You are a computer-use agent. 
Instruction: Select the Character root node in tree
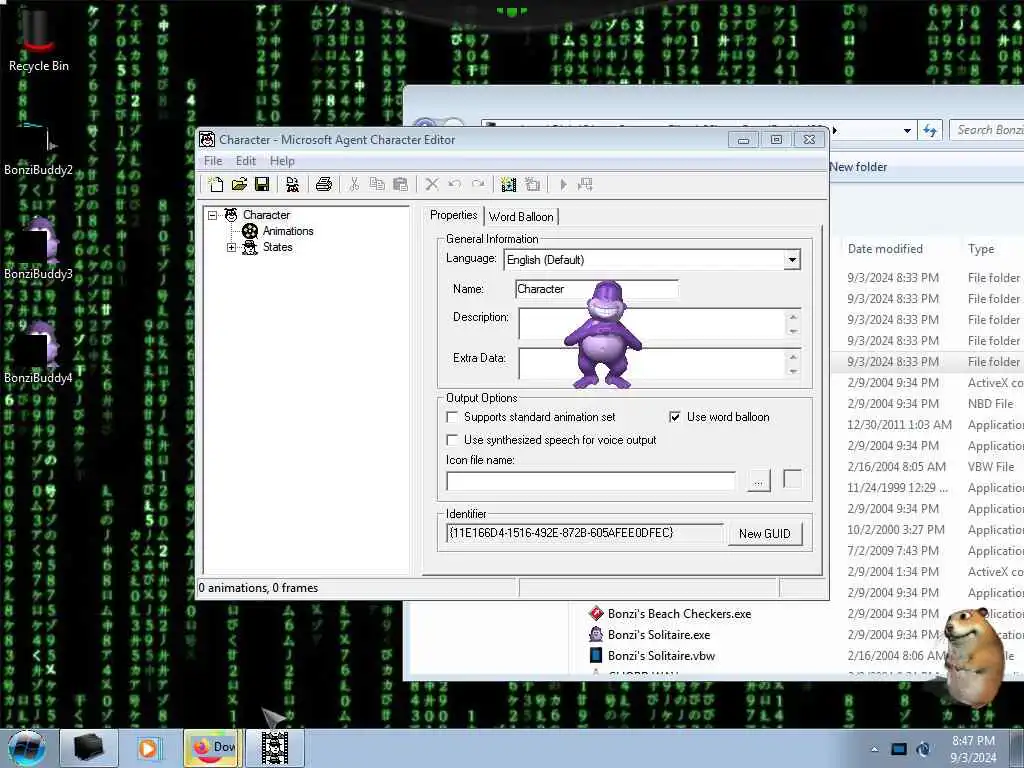[x=266, y=215]
